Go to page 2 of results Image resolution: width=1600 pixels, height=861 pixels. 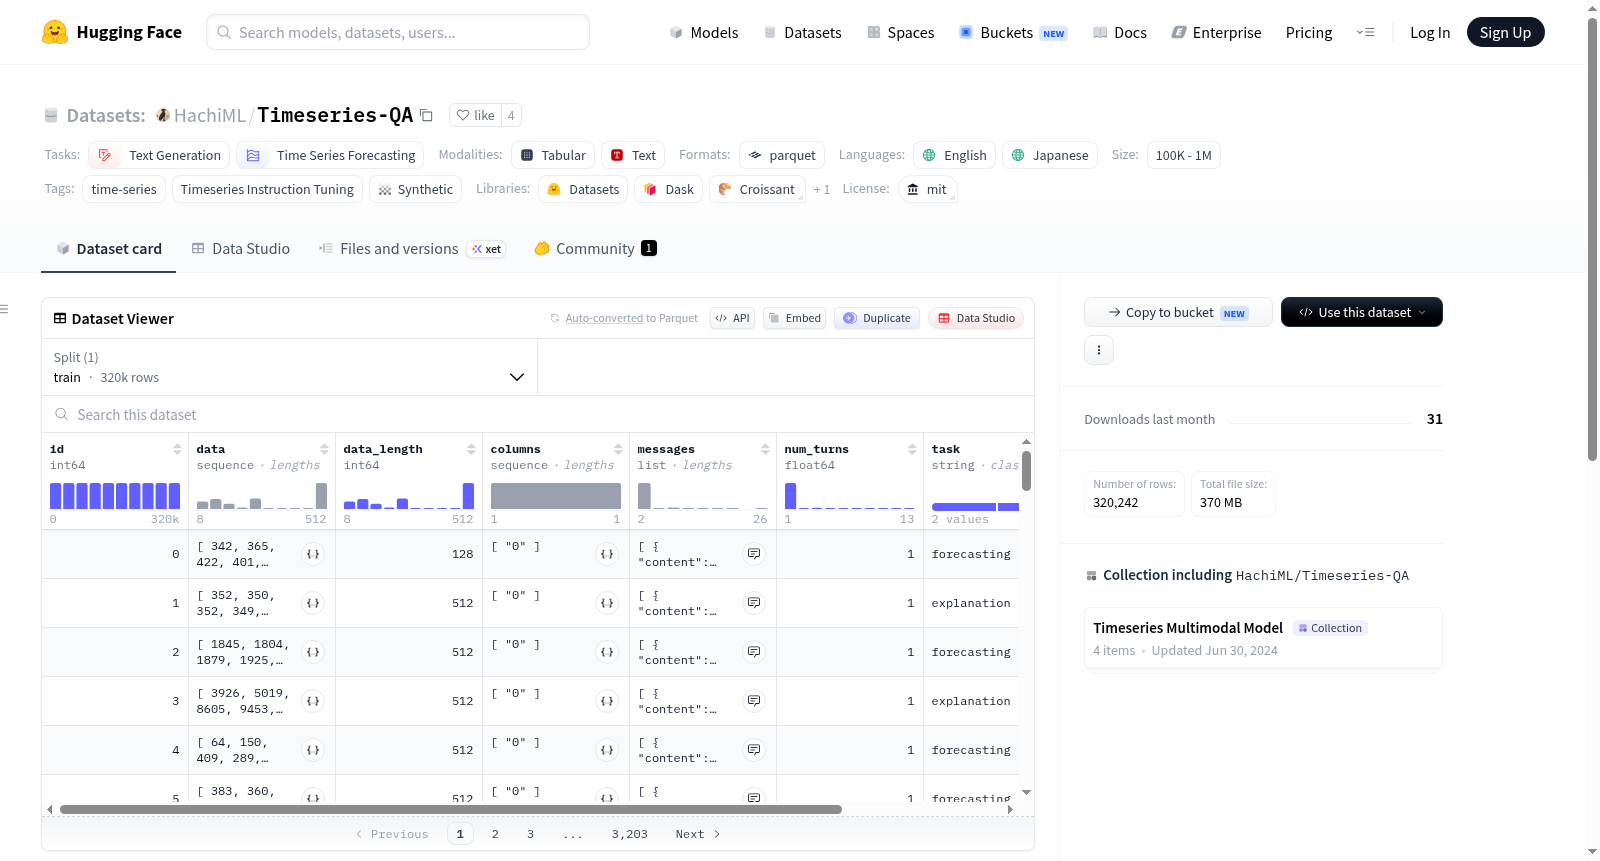click(x=495, y=834)
